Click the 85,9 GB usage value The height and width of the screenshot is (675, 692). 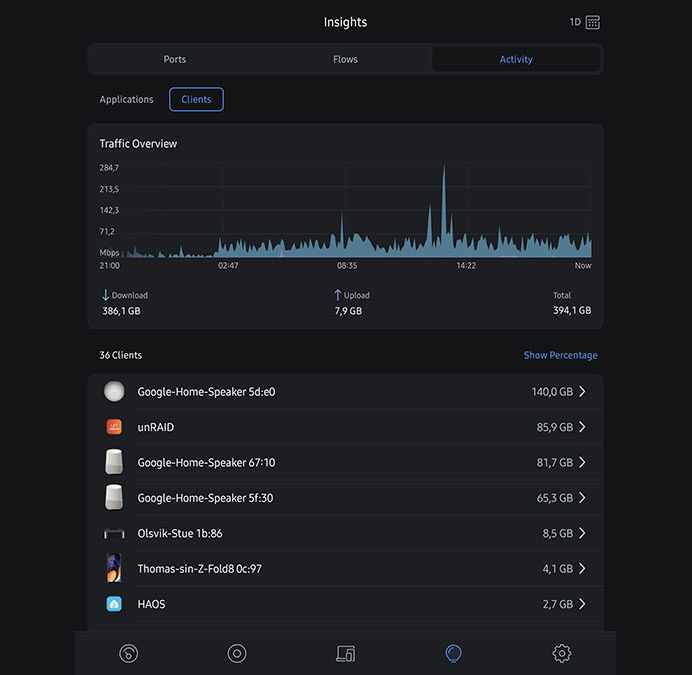pos(555,427)
